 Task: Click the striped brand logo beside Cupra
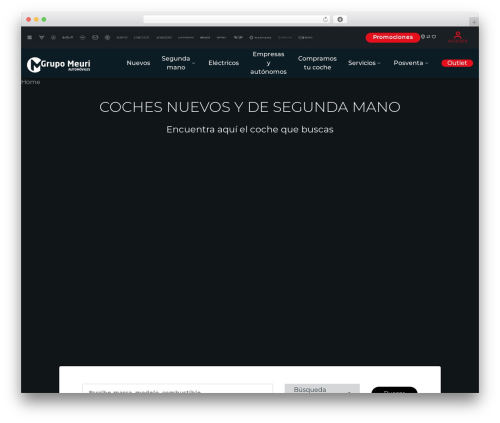click(x=30, y=37)
